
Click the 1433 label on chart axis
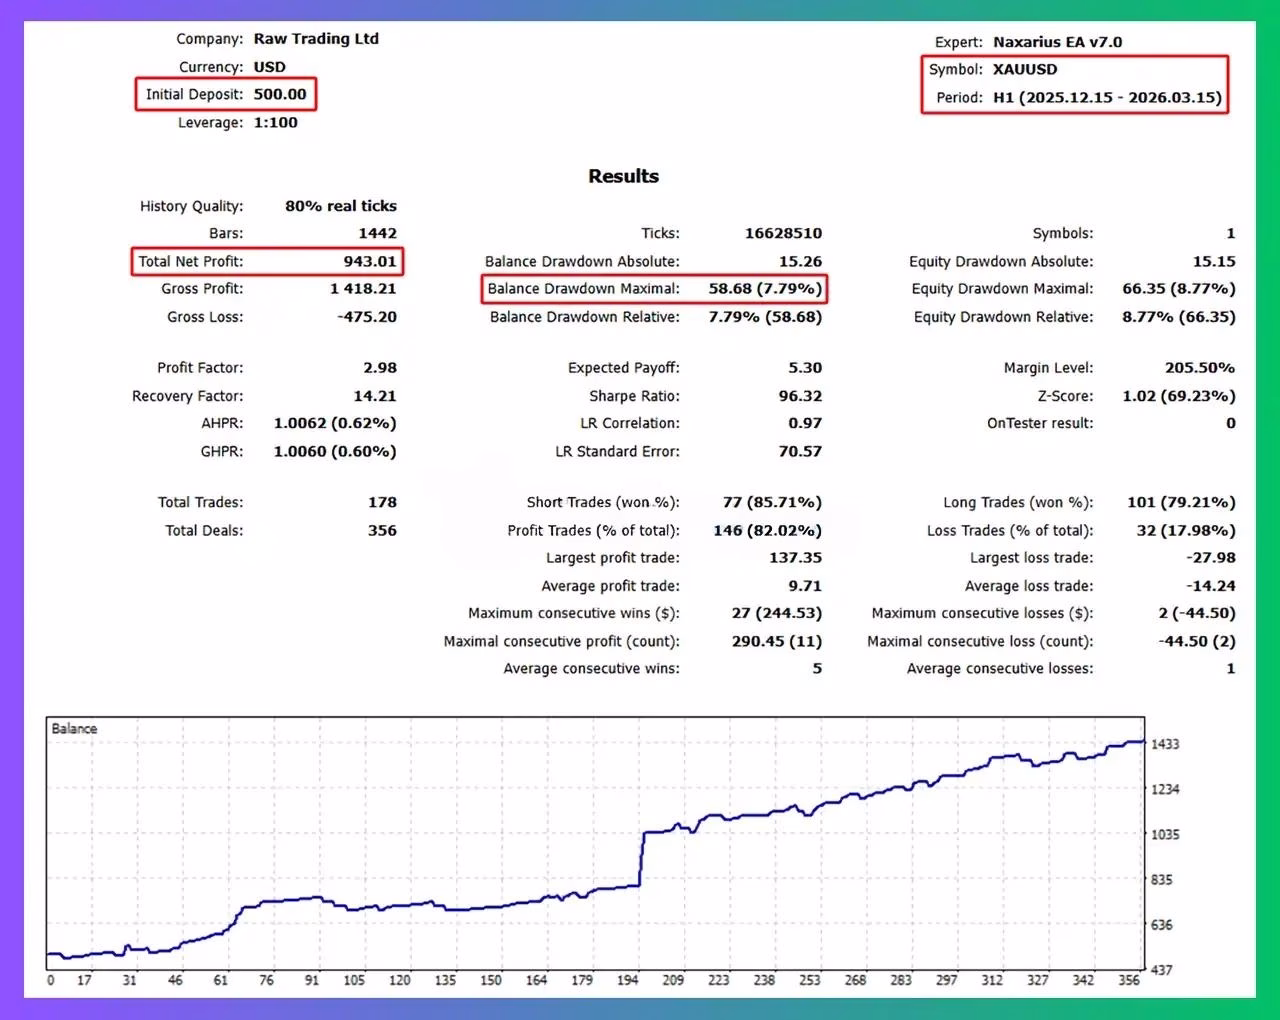[1165, 744]
